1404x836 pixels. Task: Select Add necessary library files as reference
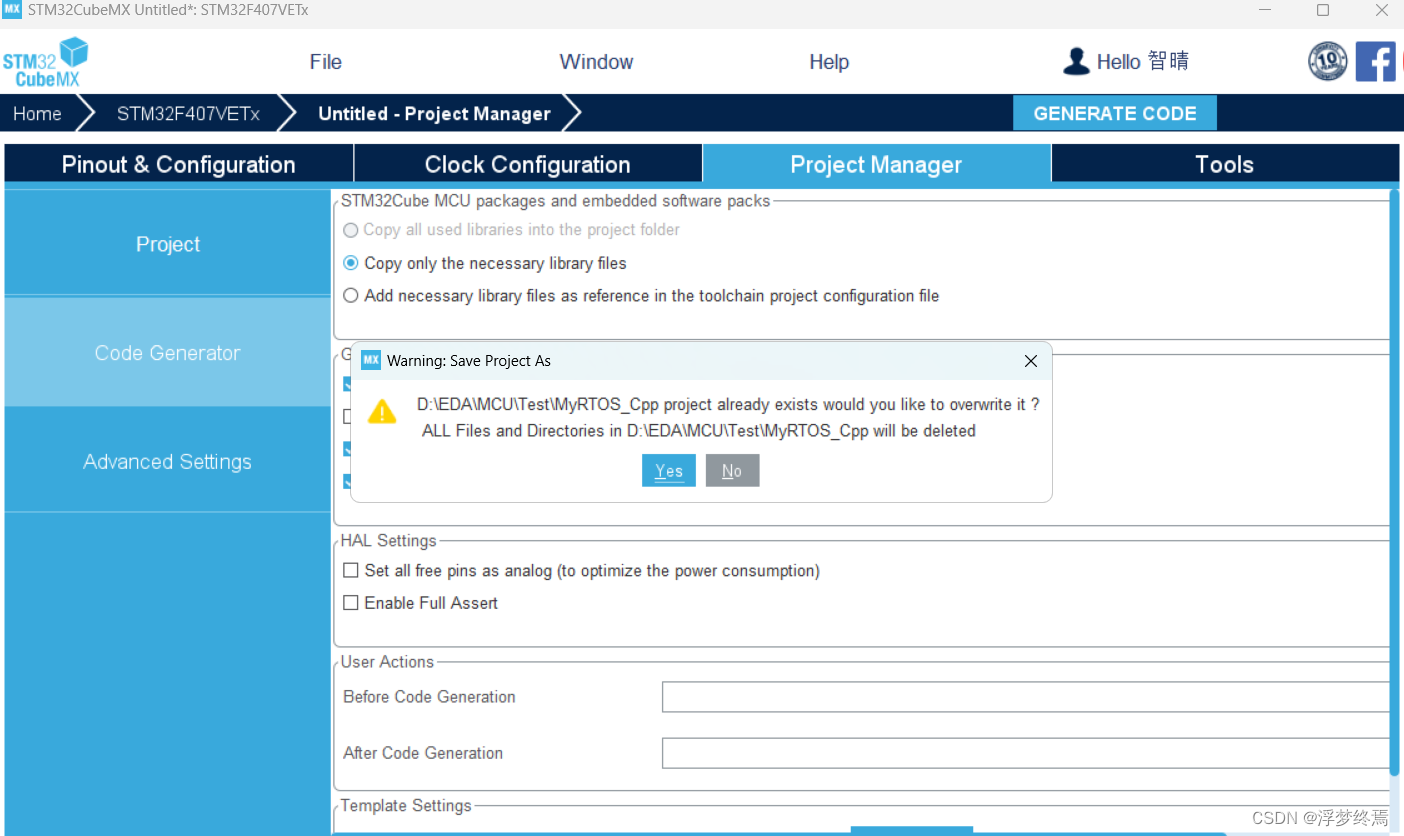tap(351, 296)
